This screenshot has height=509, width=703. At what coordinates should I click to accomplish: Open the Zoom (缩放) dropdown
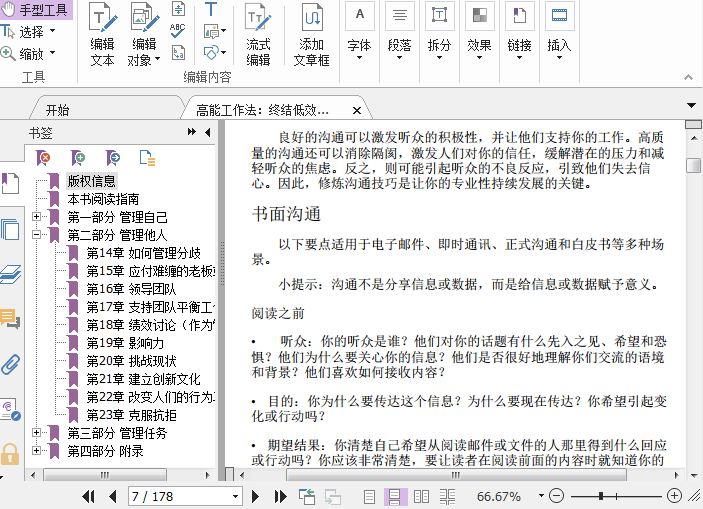pos(52,53)
